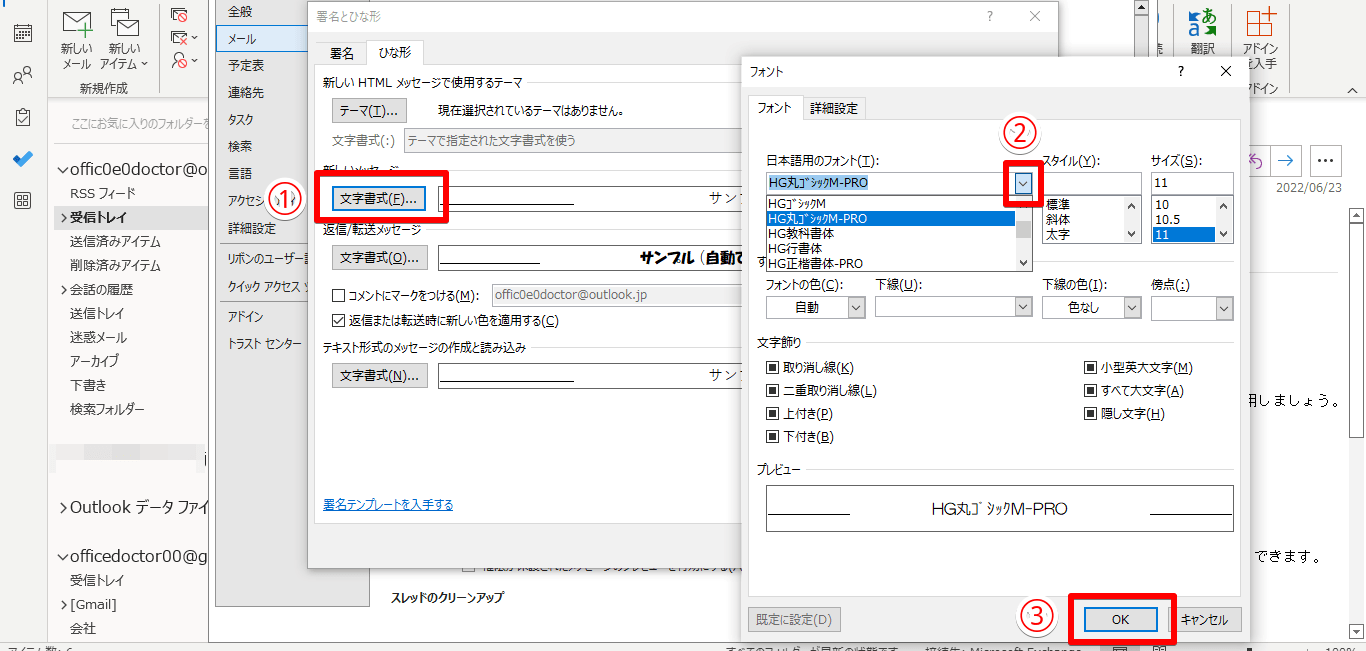
Task: Open 署名テンプレートを入手する link
Action: click(x=388, y=504)
